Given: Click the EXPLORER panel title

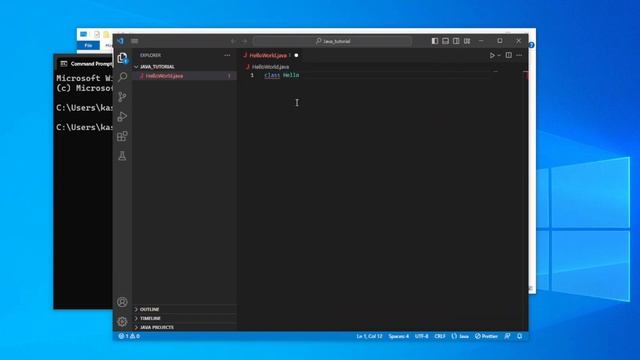Looking at the screenshot, I should pyautogui.click(x=150, y=55).
